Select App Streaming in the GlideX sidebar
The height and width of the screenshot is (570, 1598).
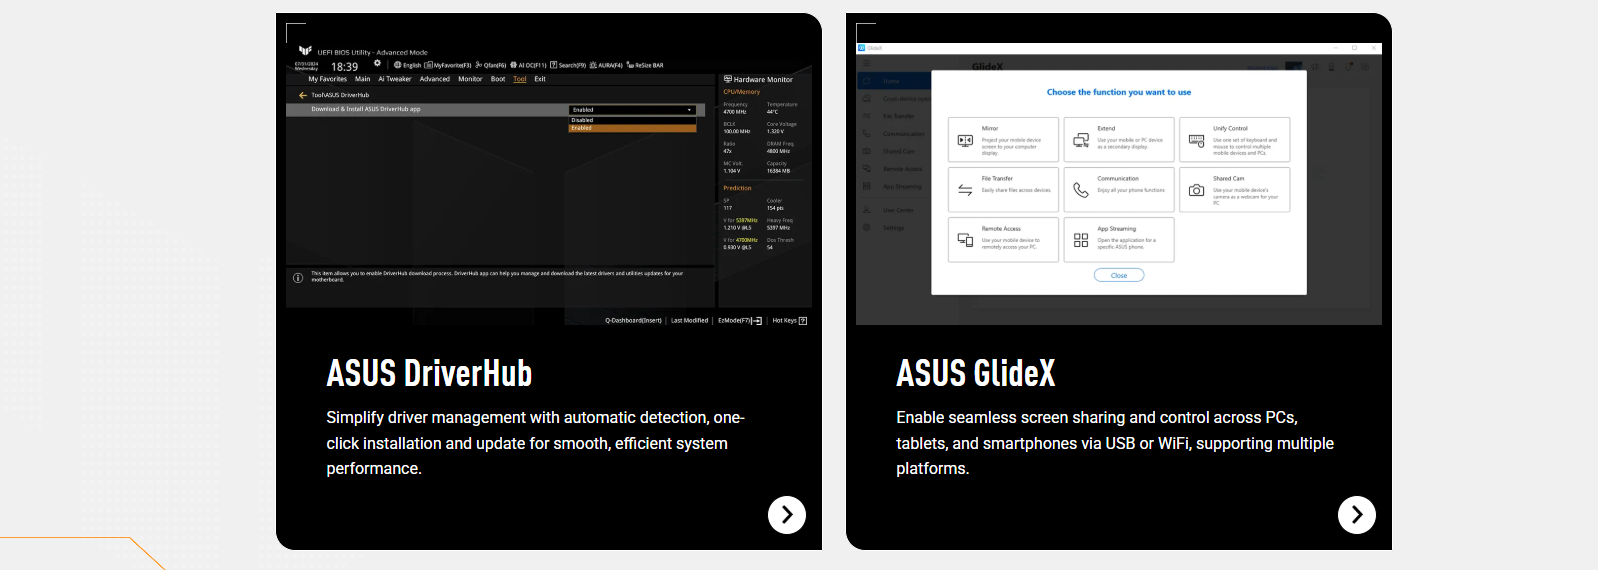pos(893,187)
